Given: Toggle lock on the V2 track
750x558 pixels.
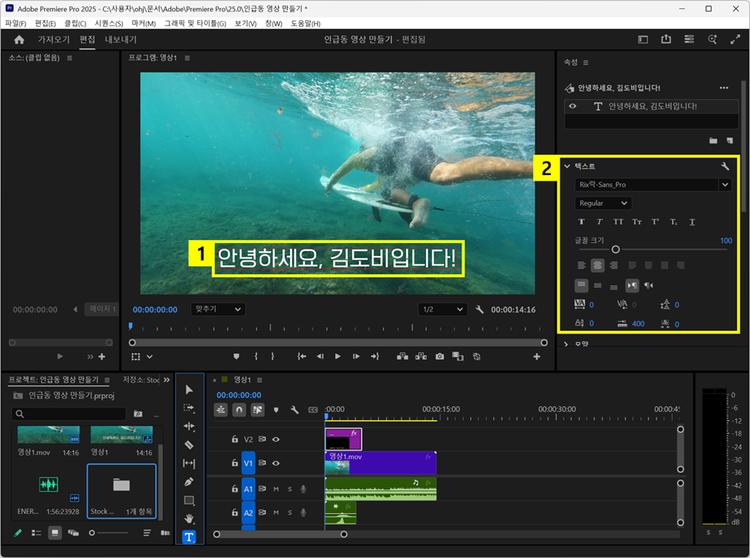Looking at the screenshot, I should click(235, 439).
